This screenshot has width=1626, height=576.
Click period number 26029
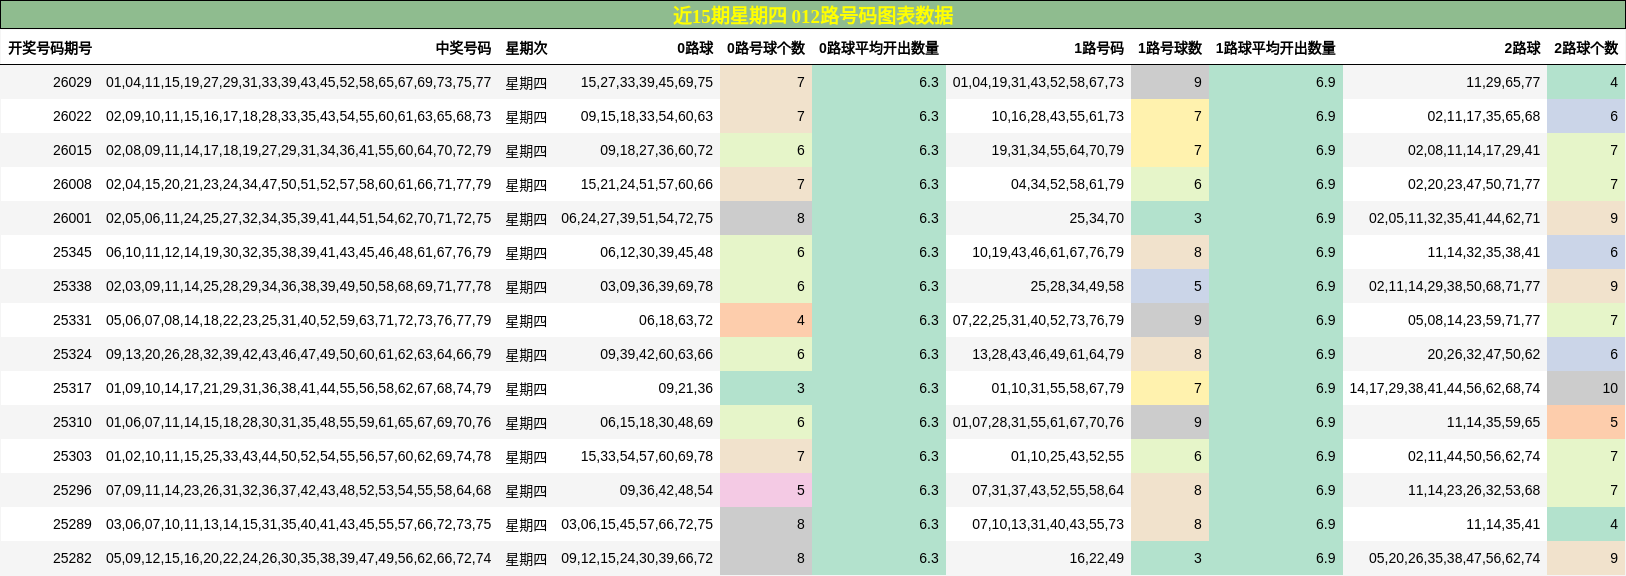72,82
